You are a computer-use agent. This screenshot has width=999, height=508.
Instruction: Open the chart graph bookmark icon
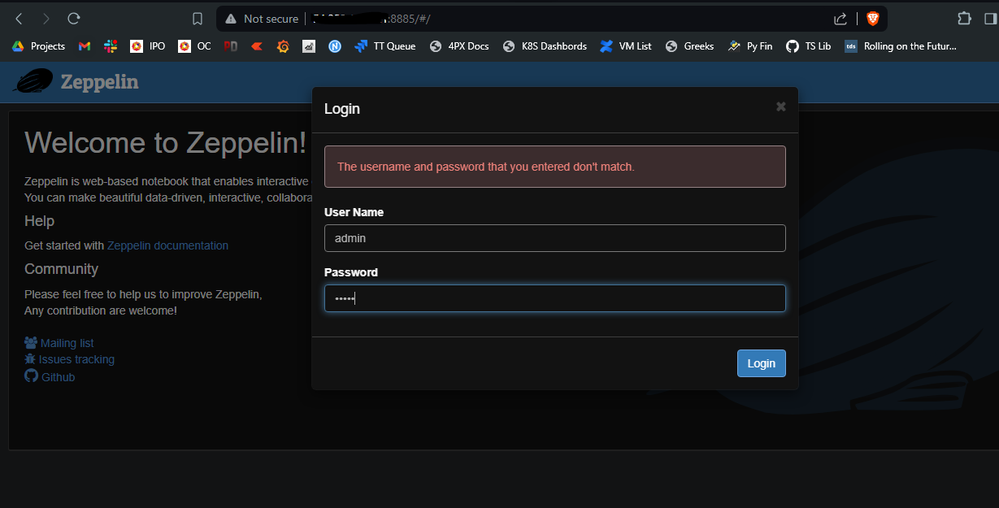pos(309,46)
